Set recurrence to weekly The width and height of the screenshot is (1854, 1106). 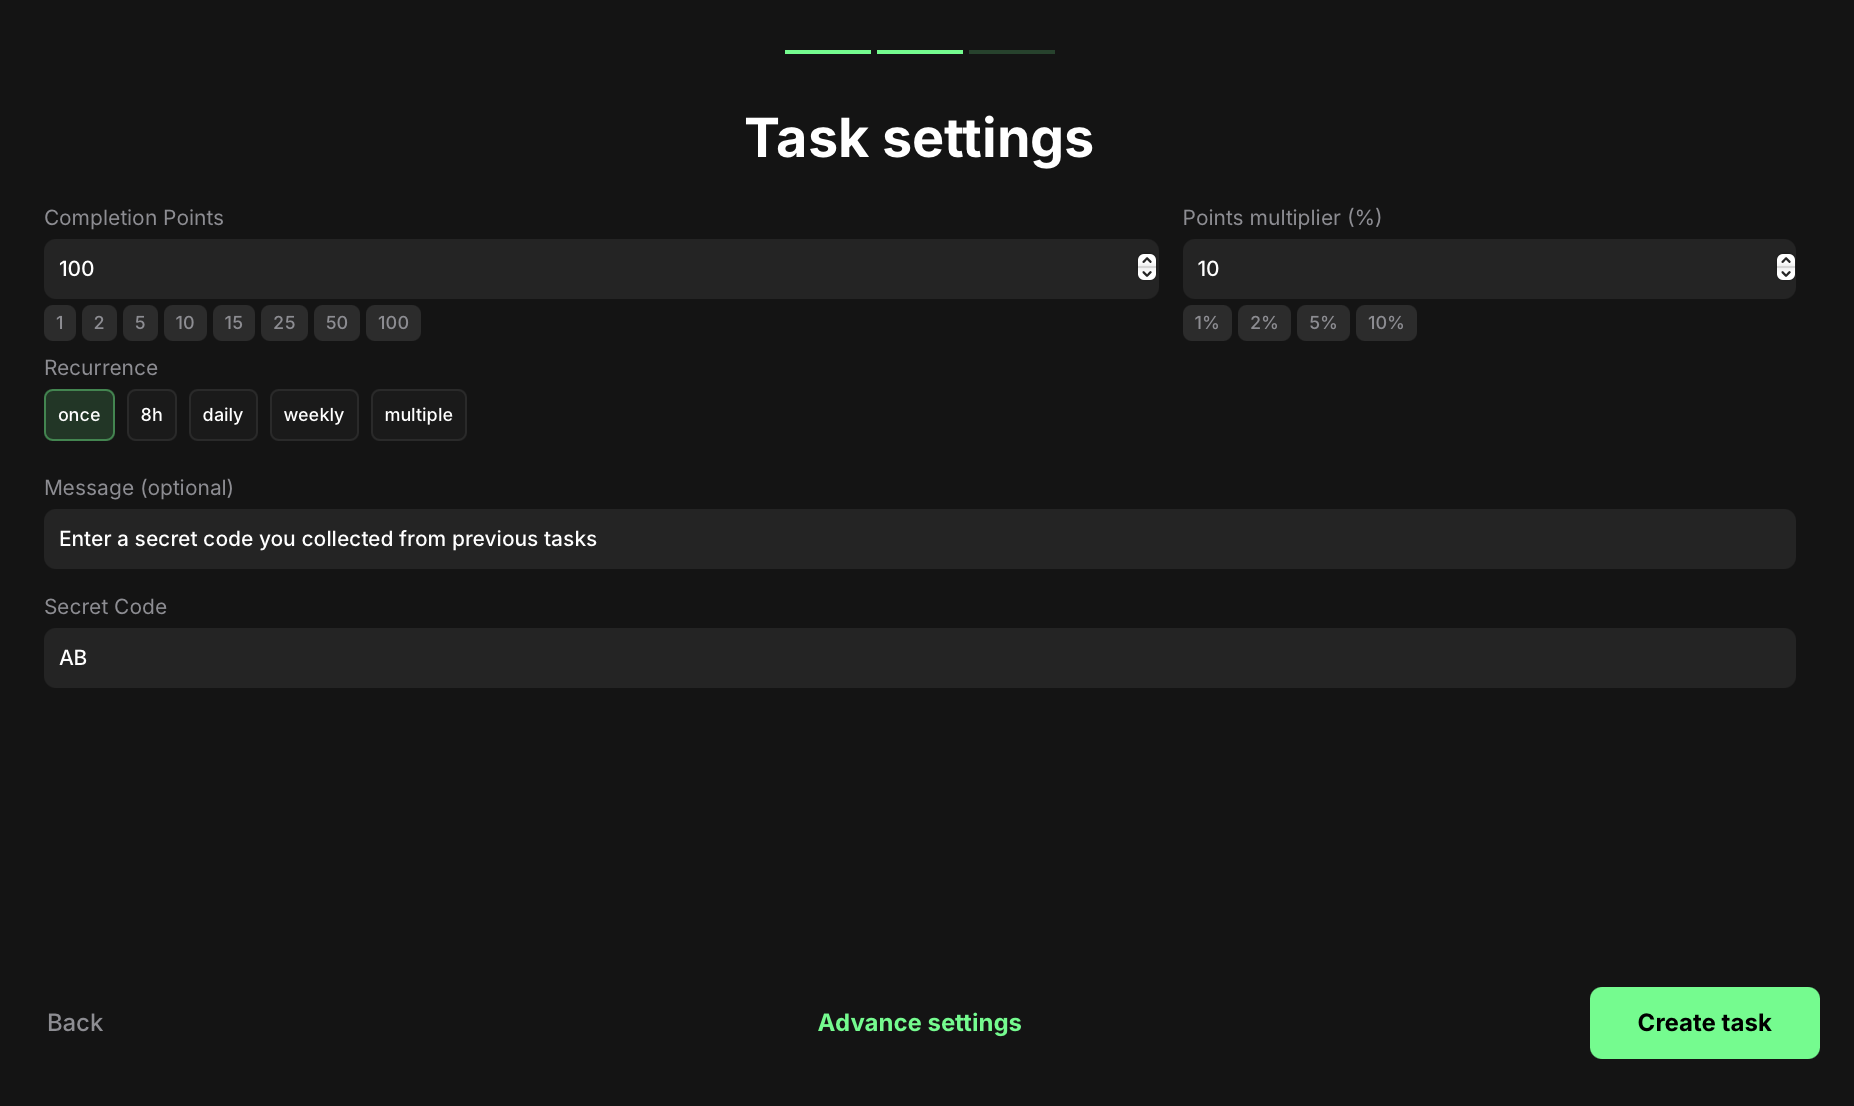point(313,415)
